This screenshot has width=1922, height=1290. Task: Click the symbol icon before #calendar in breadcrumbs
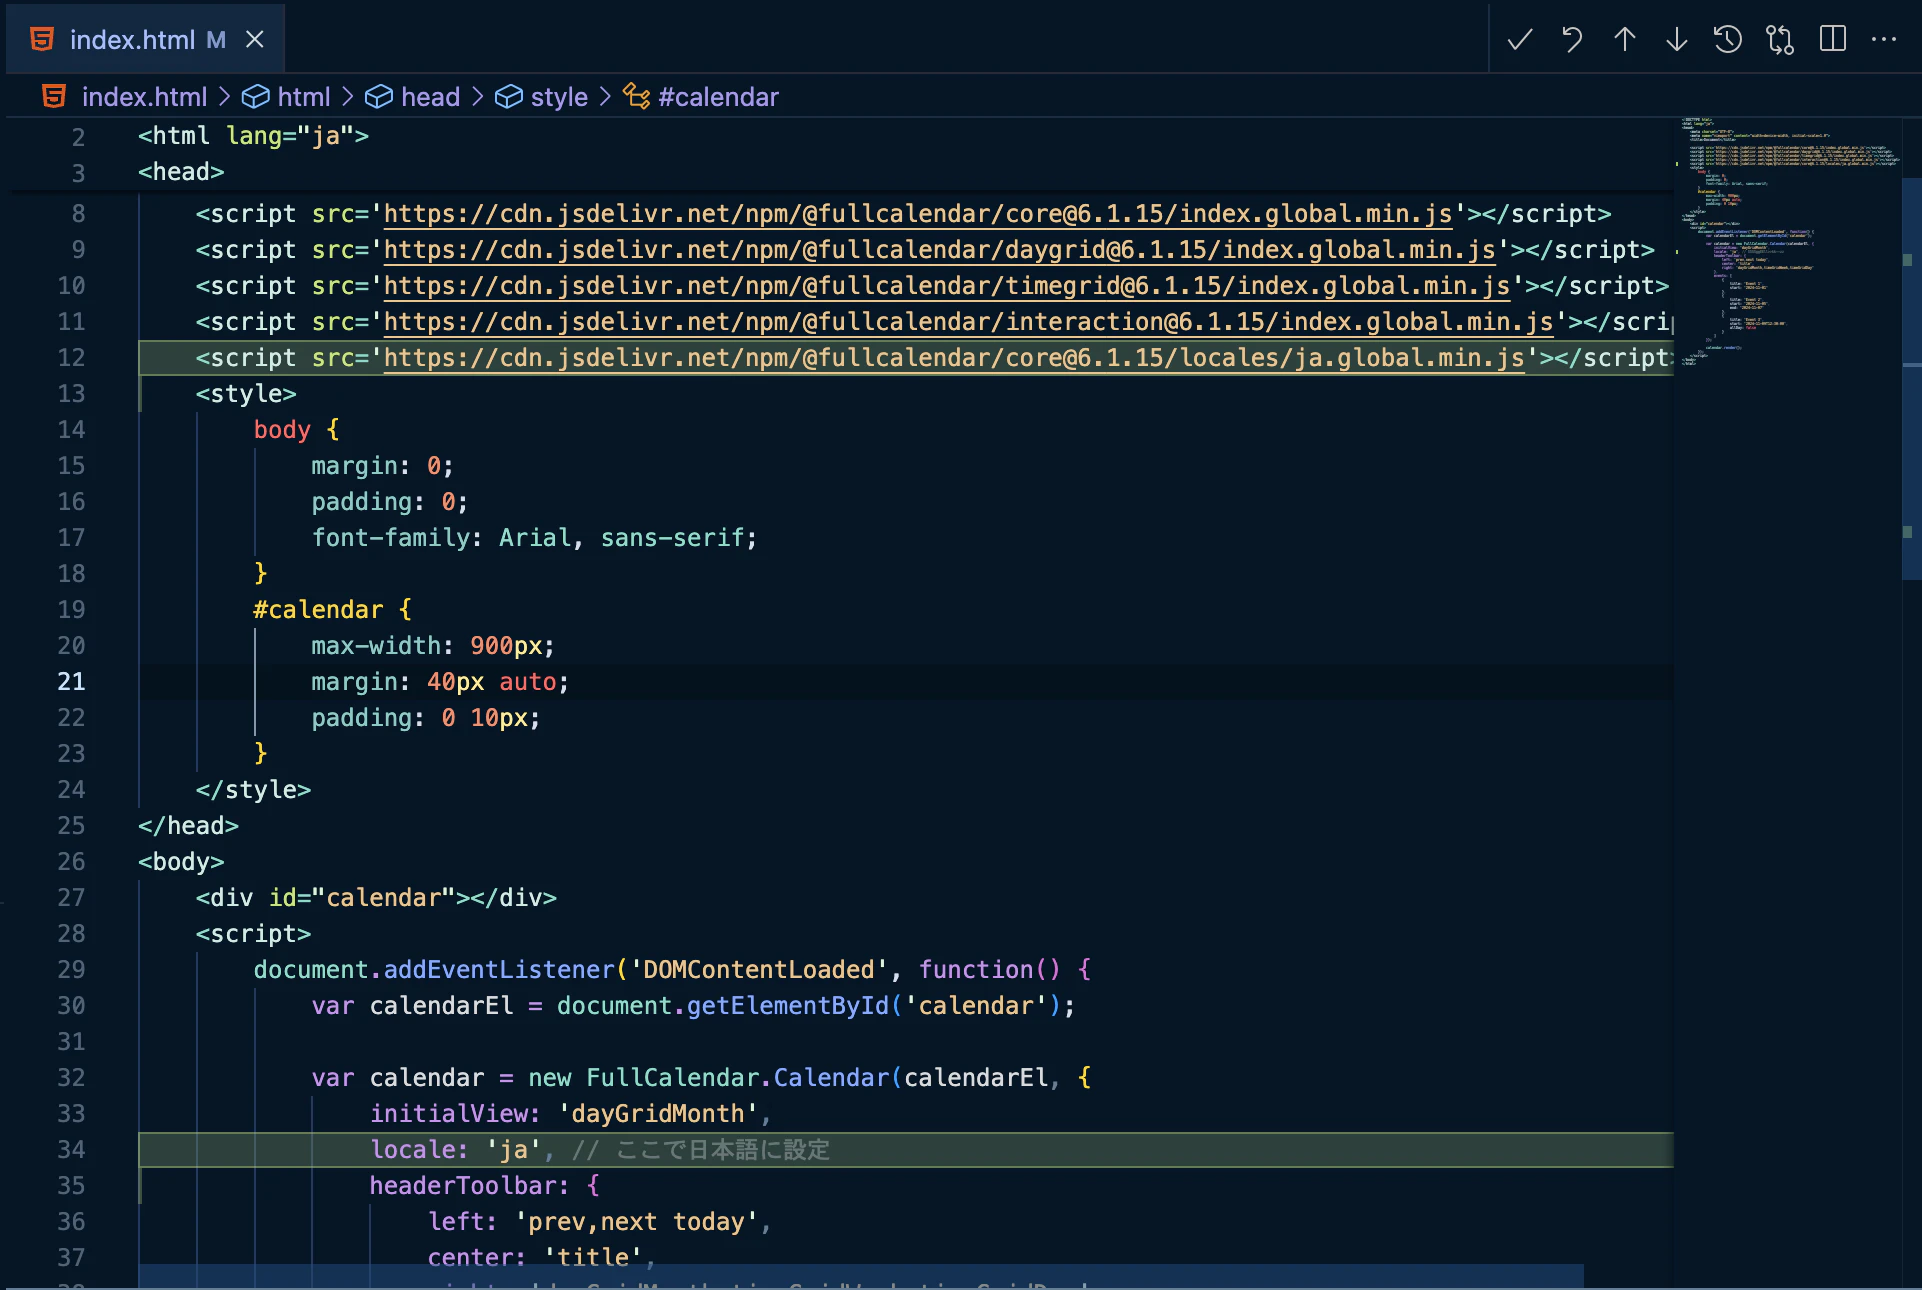coord(636,97)
